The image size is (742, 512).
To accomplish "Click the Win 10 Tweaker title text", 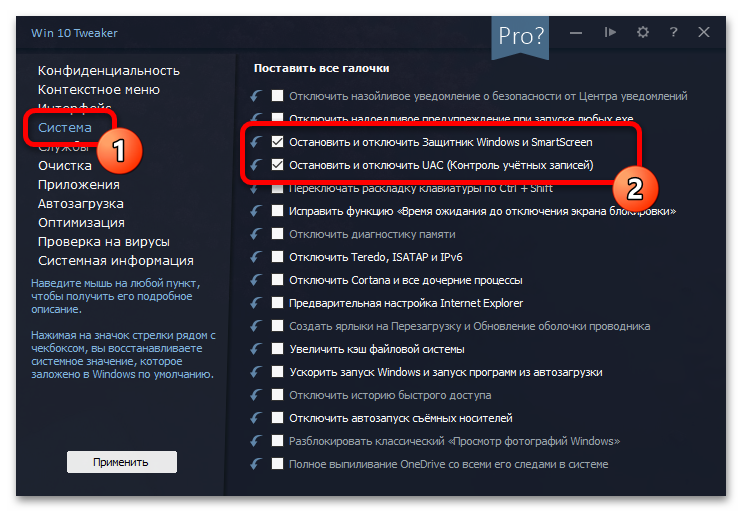I will [x=74, y=33].
